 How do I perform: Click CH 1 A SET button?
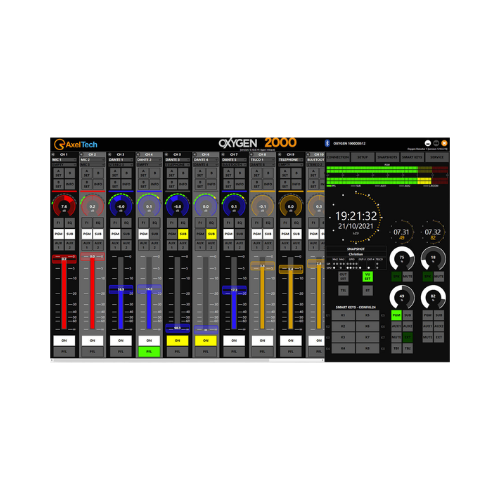point(59,173)
